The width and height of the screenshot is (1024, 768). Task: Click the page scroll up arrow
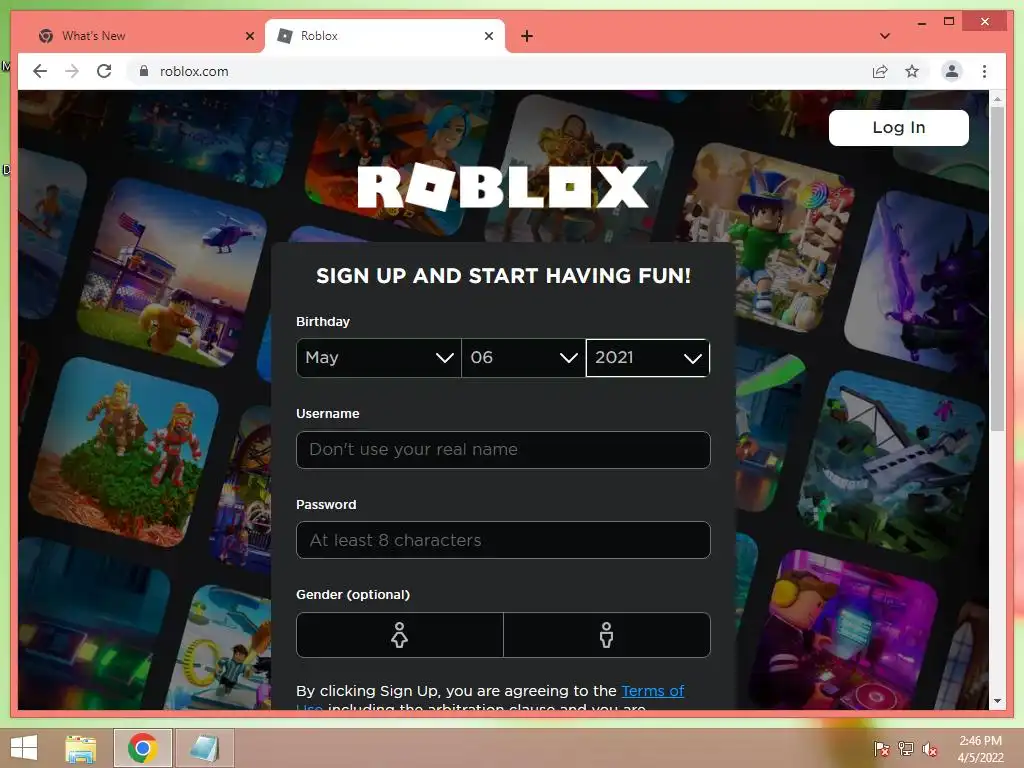coord(997,99)
